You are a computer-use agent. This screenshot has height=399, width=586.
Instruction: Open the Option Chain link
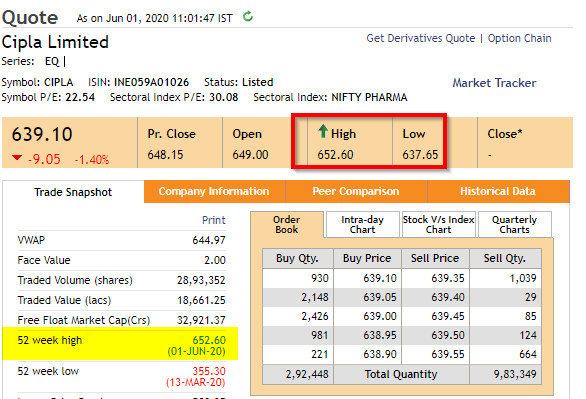(x=519, y=38)
